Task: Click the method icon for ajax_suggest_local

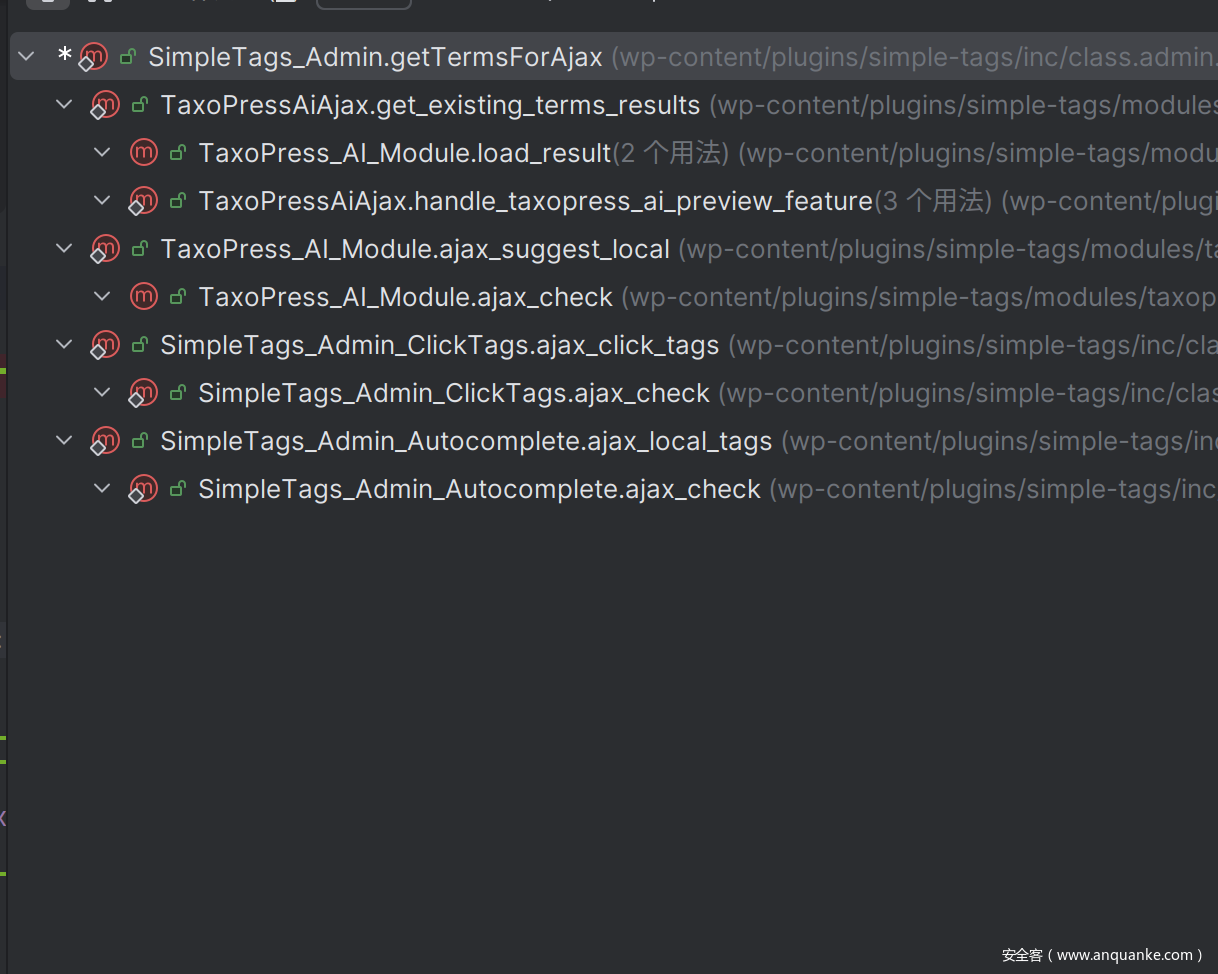Action: coord(105,248)
